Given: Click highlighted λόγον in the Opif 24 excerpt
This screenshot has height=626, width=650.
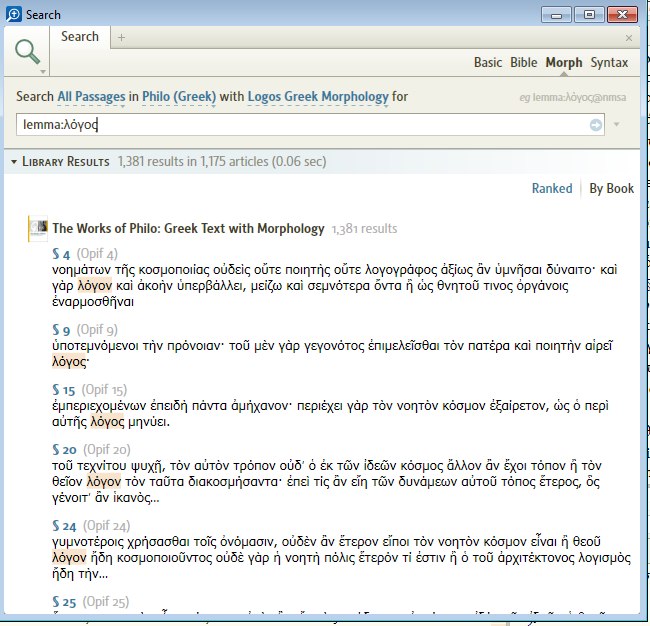Looking at the screenshot, I should click(69, 558).
